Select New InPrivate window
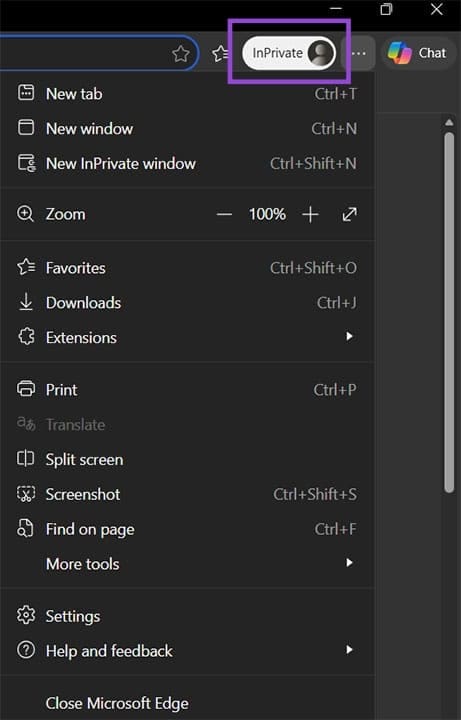 pyautogui.click(x=186, y=163)
